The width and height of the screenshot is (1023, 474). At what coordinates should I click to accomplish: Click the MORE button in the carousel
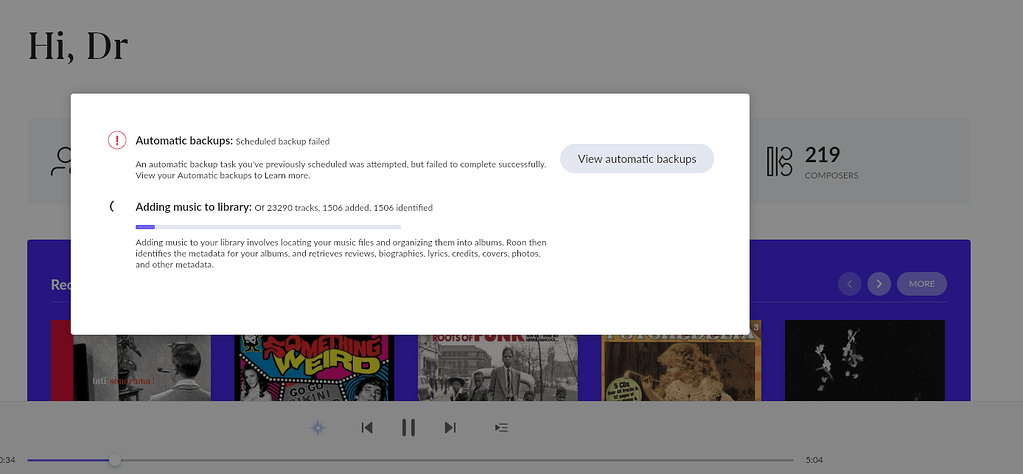pyautogui.click(x=921, y=284)
